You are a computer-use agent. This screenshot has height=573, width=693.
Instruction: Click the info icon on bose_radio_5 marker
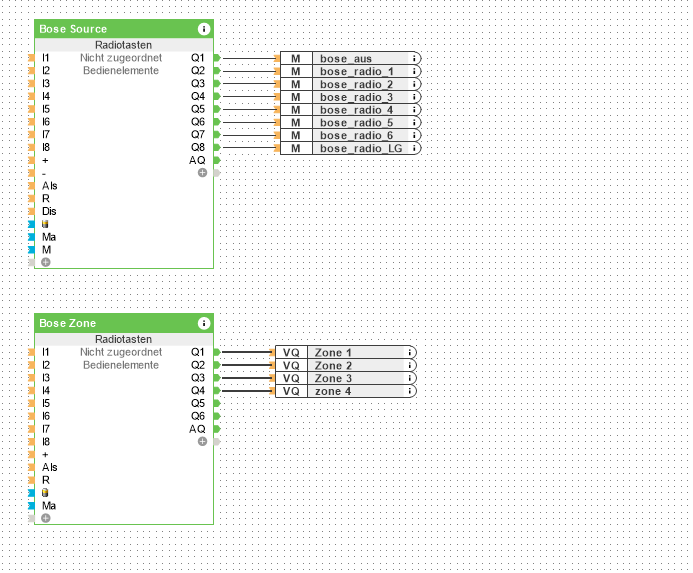click(x=414, y=122)
